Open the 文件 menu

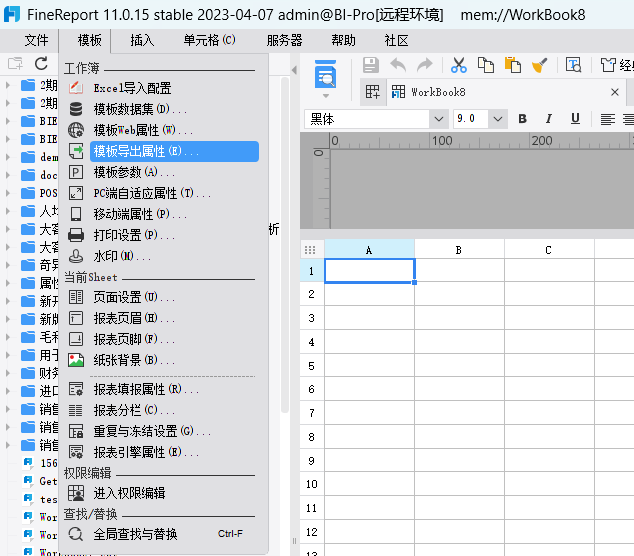(36, 40)
